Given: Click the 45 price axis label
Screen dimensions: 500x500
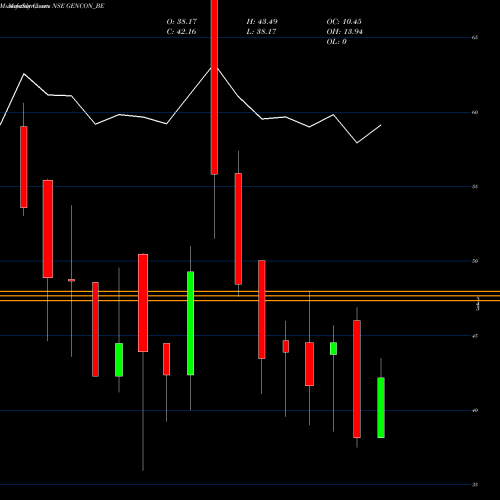Looking at the screenshot, I should point(475,336).
